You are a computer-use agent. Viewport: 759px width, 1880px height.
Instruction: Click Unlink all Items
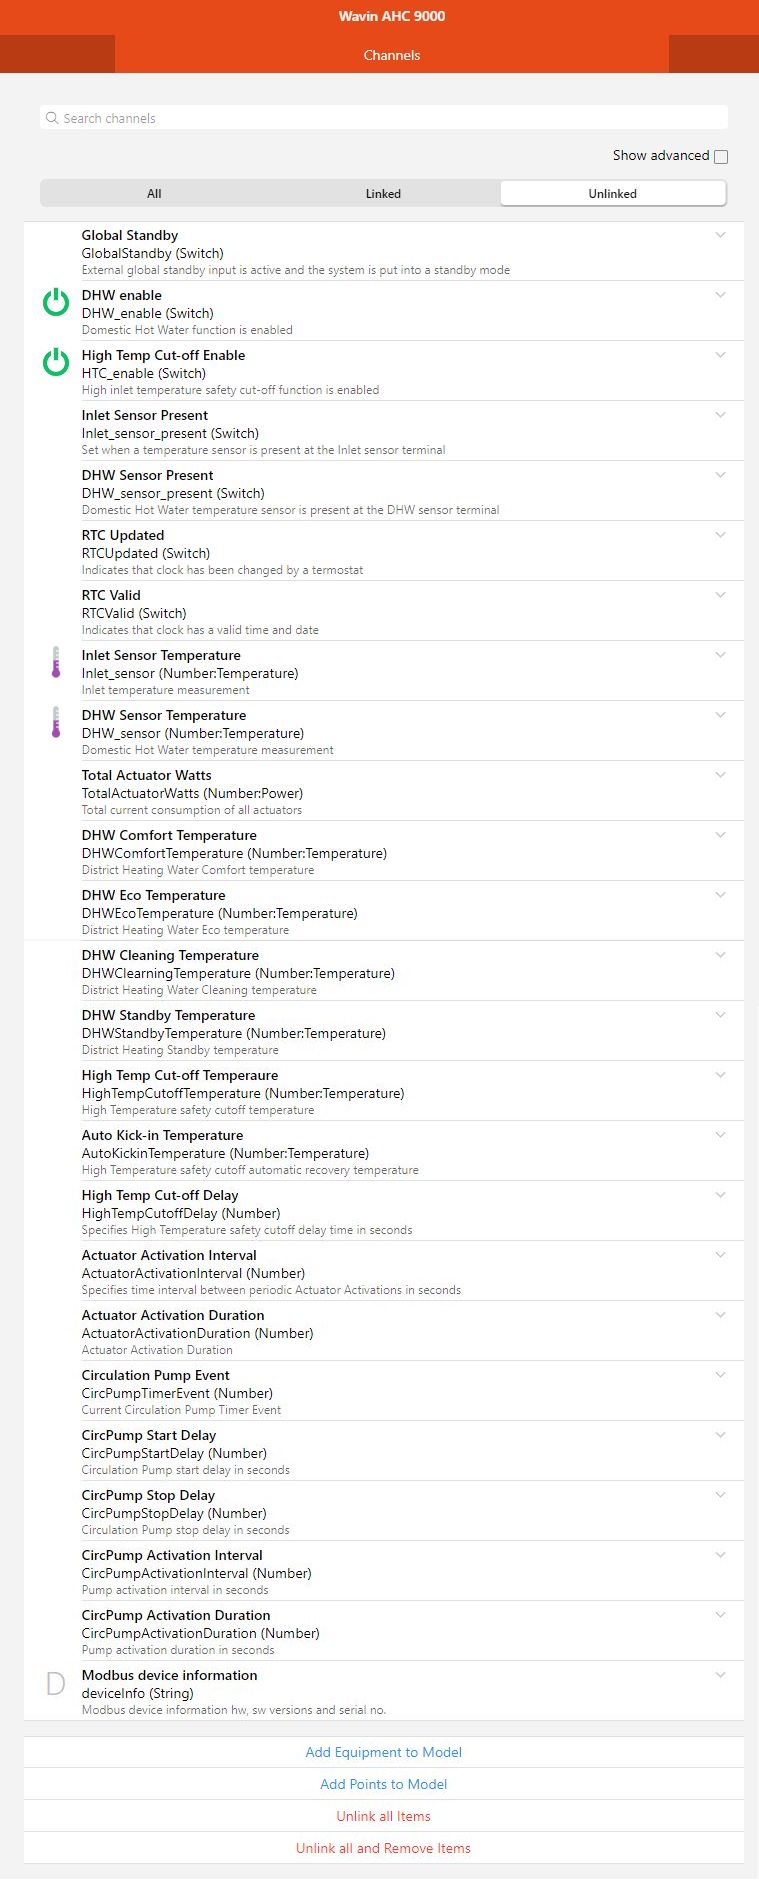tap(384, 1816)
